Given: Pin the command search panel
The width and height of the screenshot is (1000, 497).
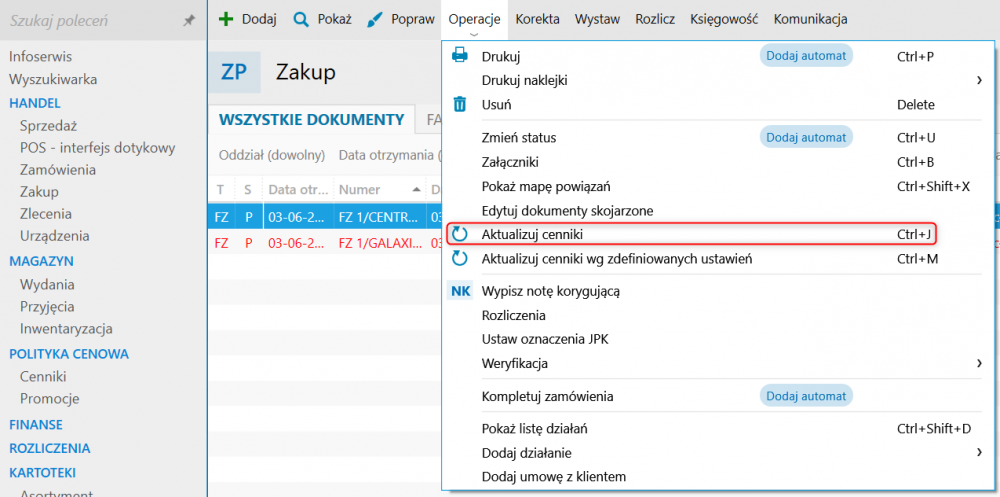Looking at the screenshot, I should coord(189,20).
